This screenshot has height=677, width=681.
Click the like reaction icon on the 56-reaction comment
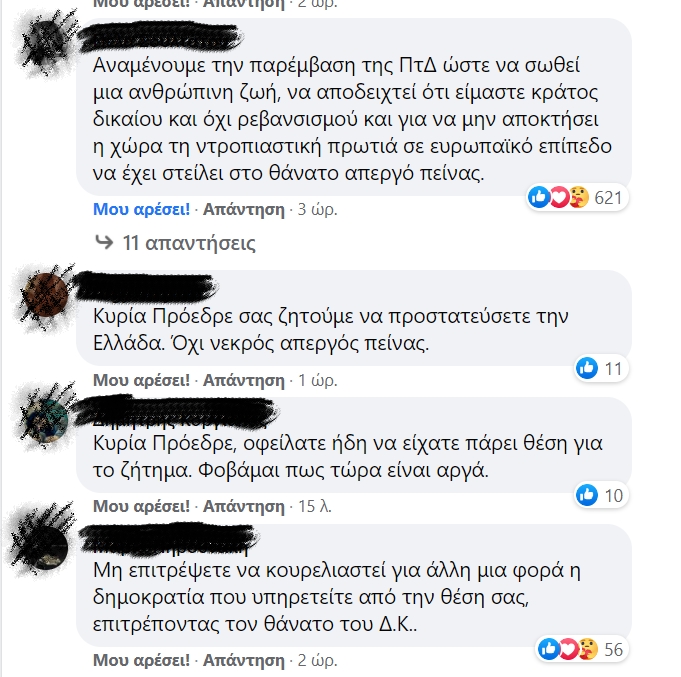549,649
